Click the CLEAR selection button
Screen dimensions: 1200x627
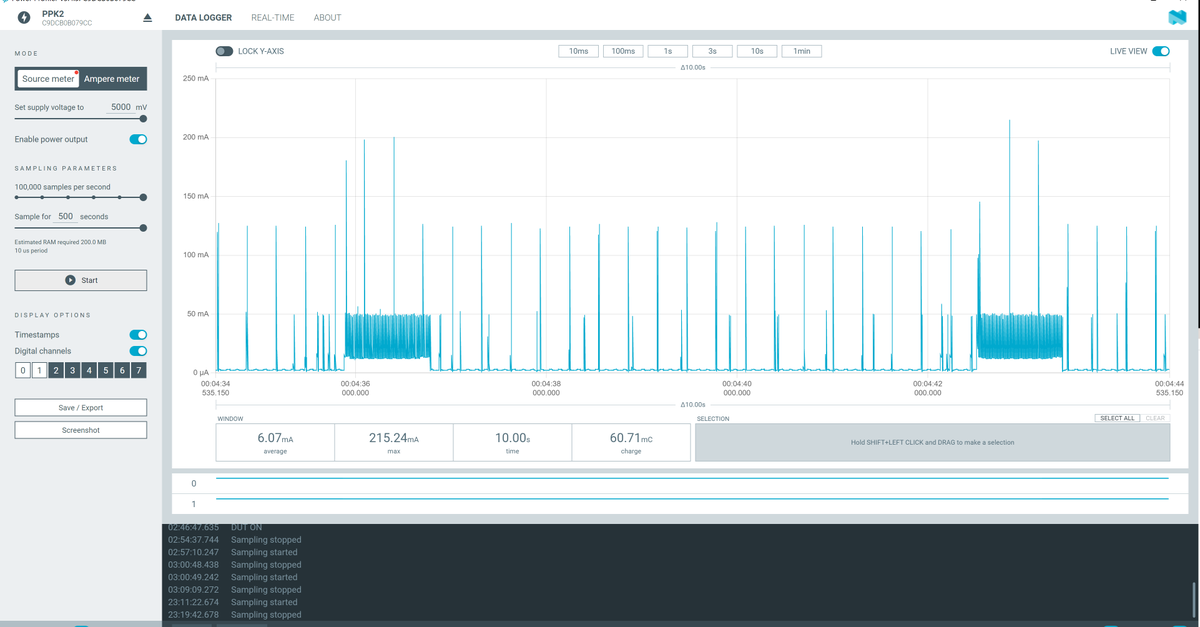tap(1155, 418)
